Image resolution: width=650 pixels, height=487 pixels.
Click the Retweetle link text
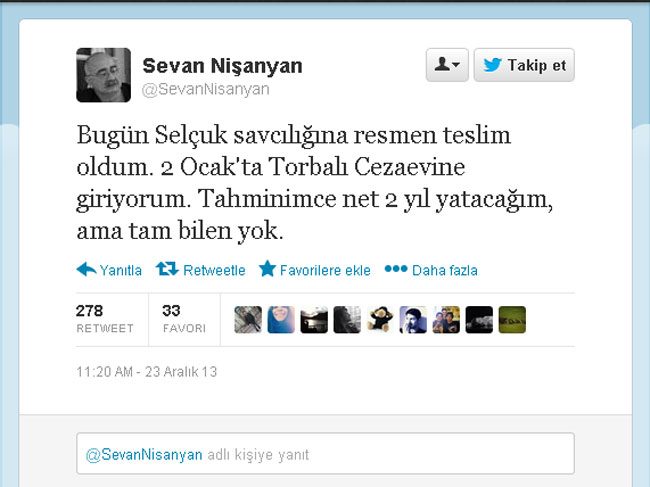[x=214, y=270]
